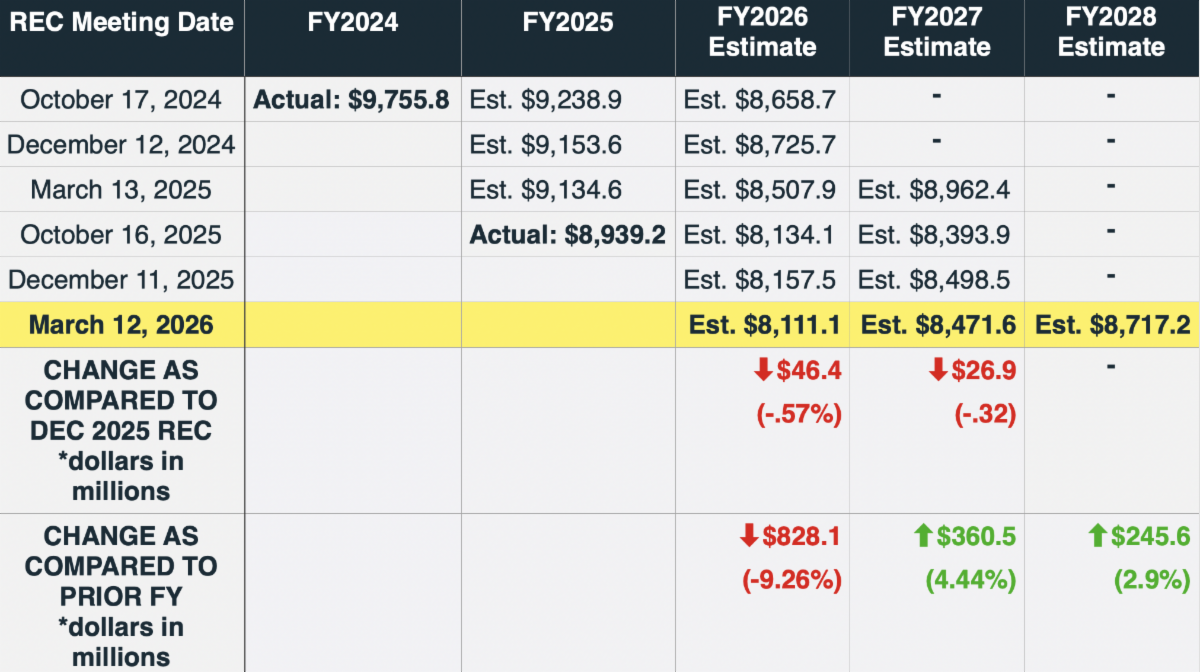The image size is (1200, 672).
Task: Click the green up arrow beside $245.6
Action: (1097, 537)
